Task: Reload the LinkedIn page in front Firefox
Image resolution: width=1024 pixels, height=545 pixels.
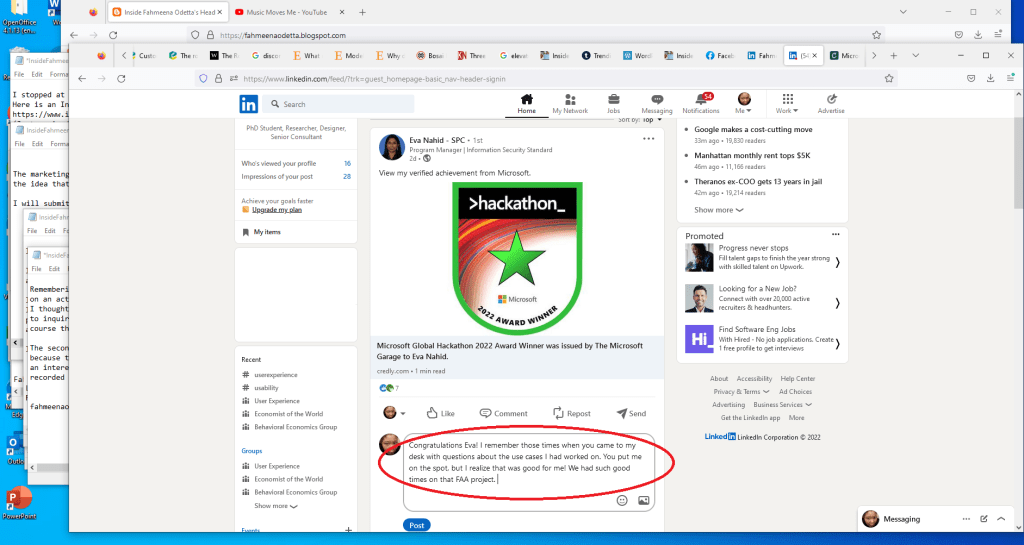Action: click(121, 78)
